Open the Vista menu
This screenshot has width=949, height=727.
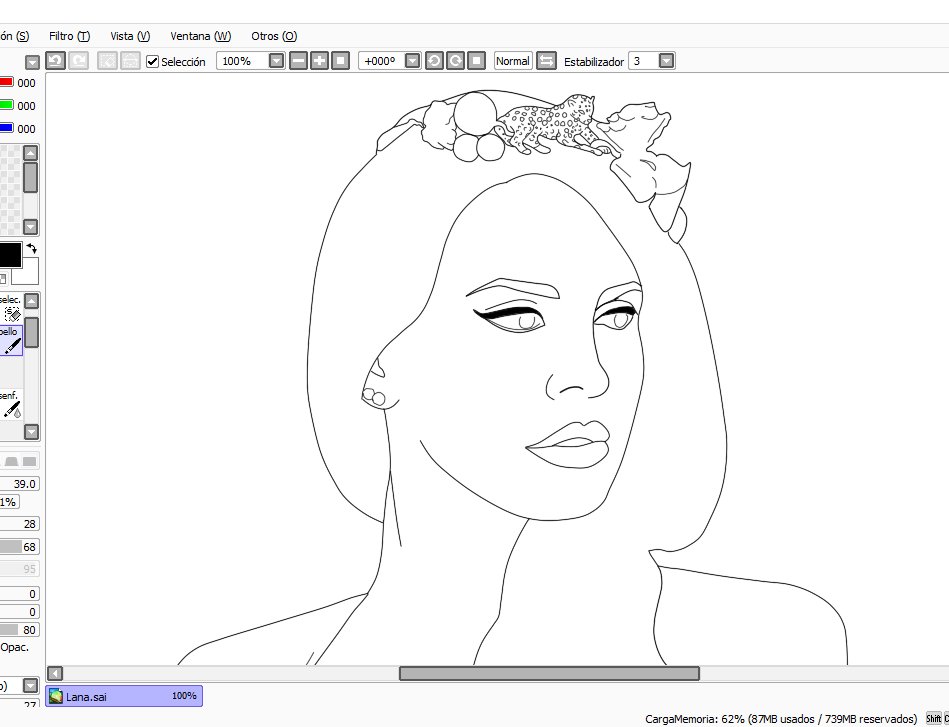point(130,36)
